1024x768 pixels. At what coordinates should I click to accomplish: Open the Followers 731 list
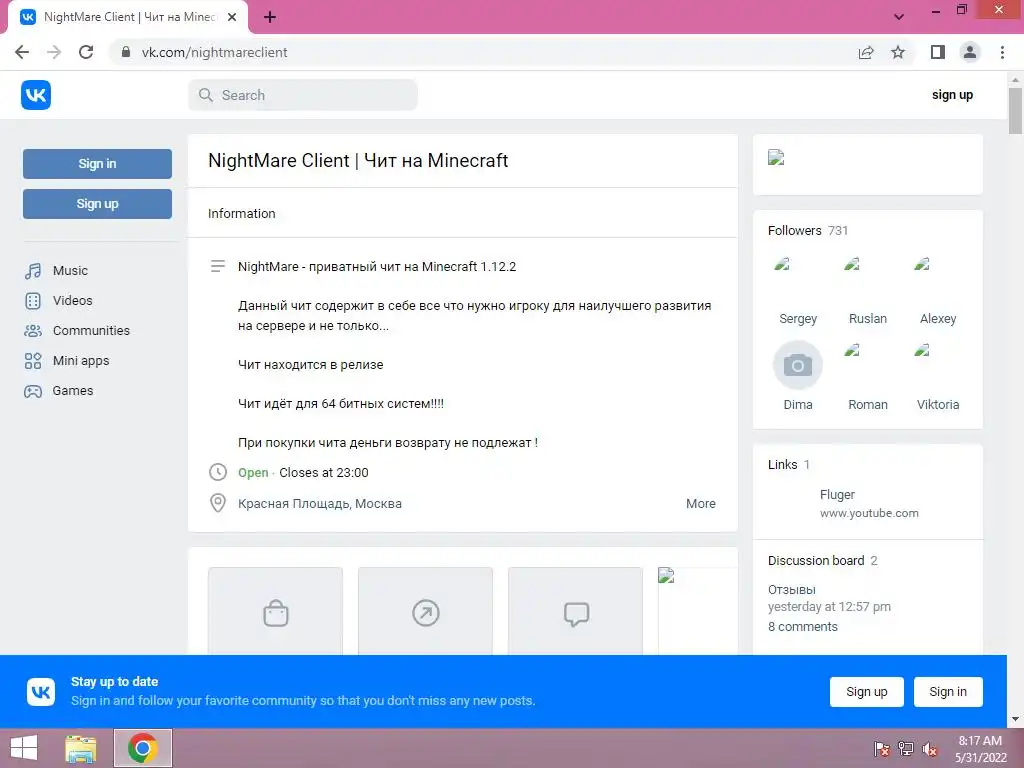[x=808, y=231]
